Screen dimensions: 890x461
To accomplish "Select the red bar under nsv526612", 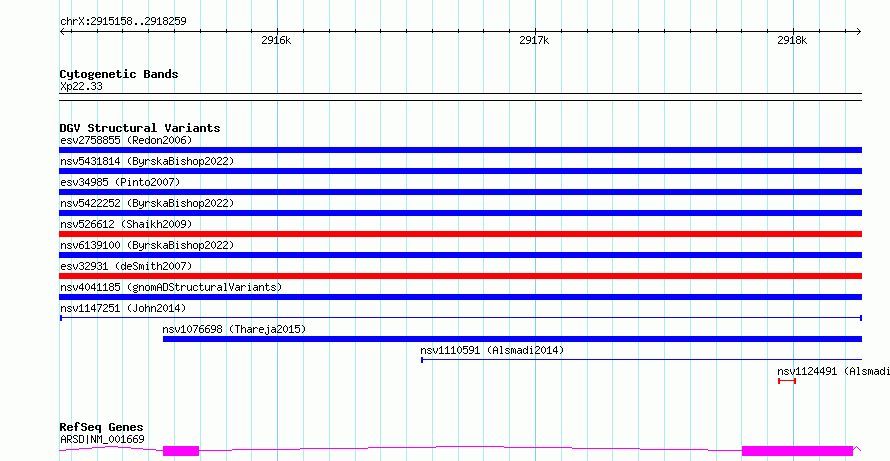I will (x=460, y=234).
